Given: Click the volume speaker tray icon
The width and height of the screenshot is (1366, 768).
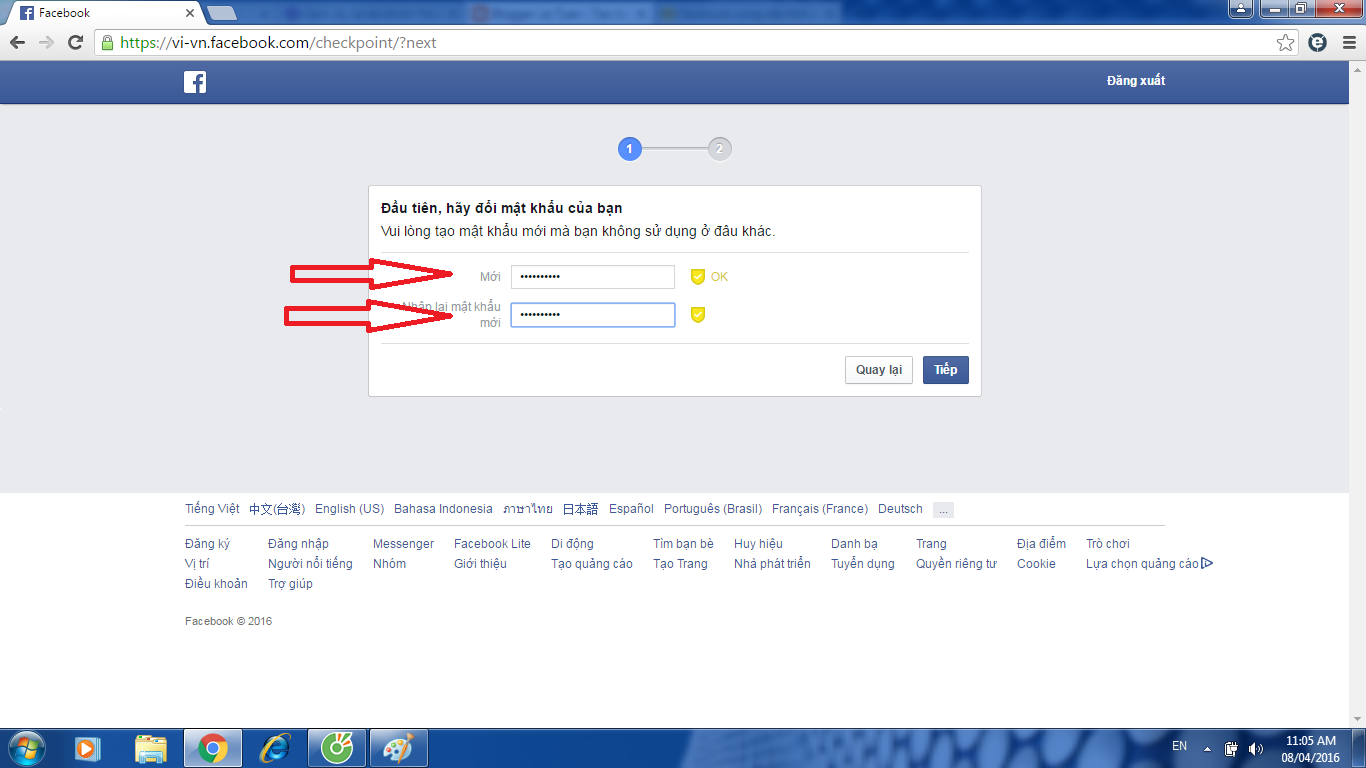Looking at the screenshot, I should 1256,748.
